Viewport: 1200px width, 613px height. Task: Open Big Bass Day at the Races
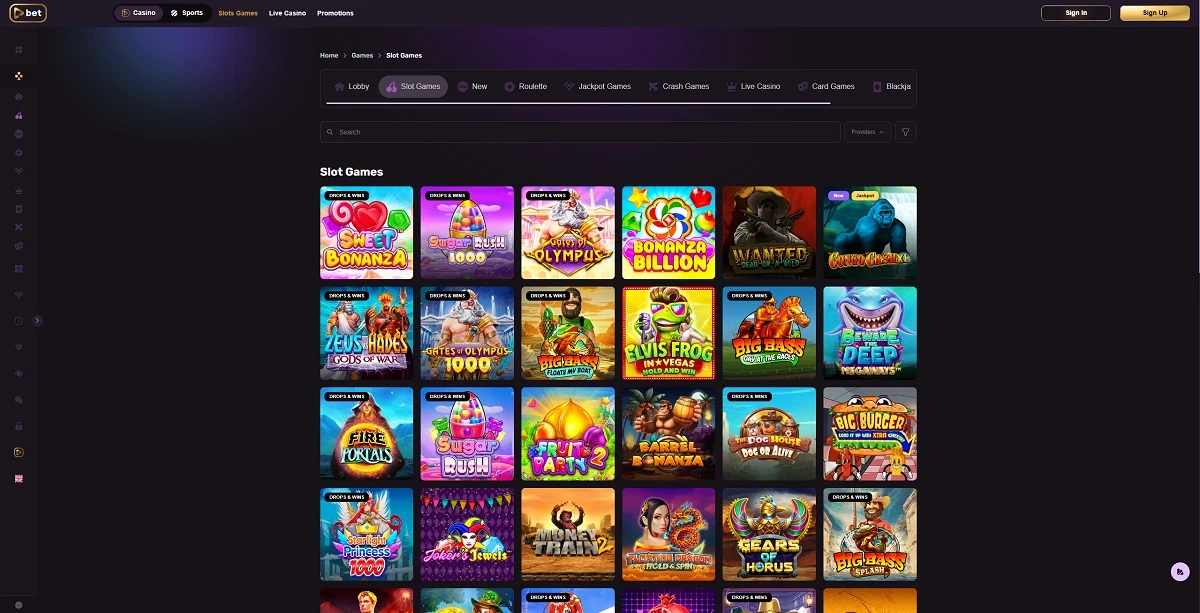tap(769, 333)
